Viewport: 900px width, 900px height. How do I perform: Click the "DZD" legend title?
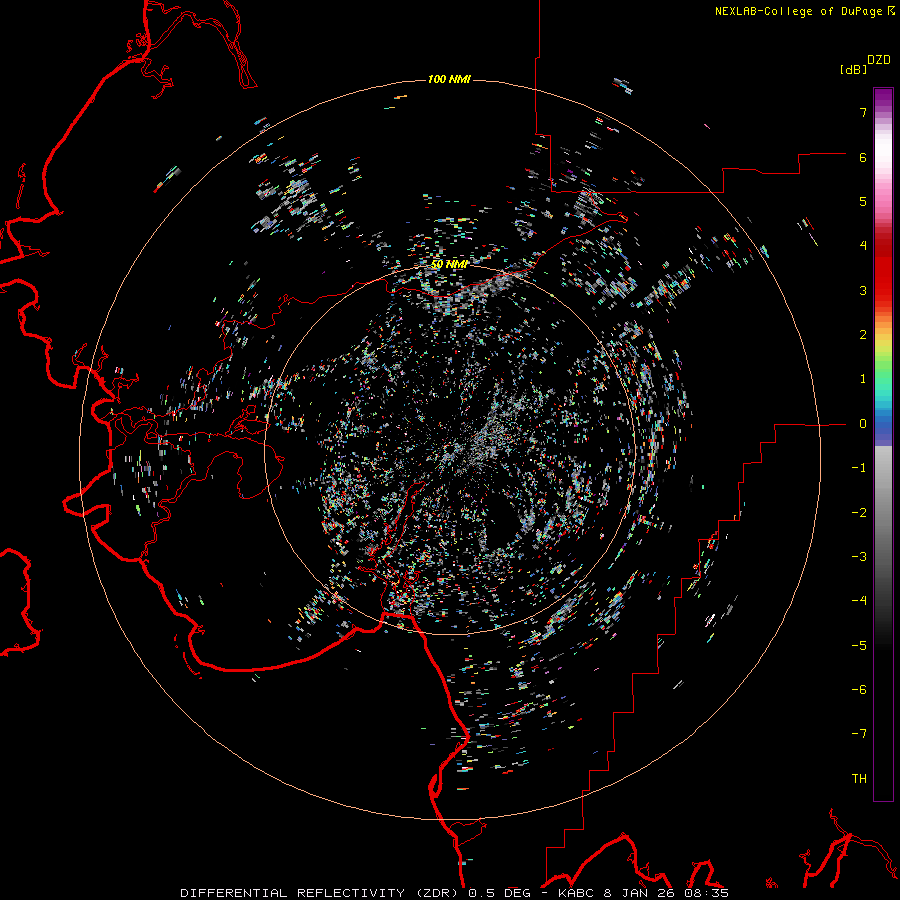879,60
